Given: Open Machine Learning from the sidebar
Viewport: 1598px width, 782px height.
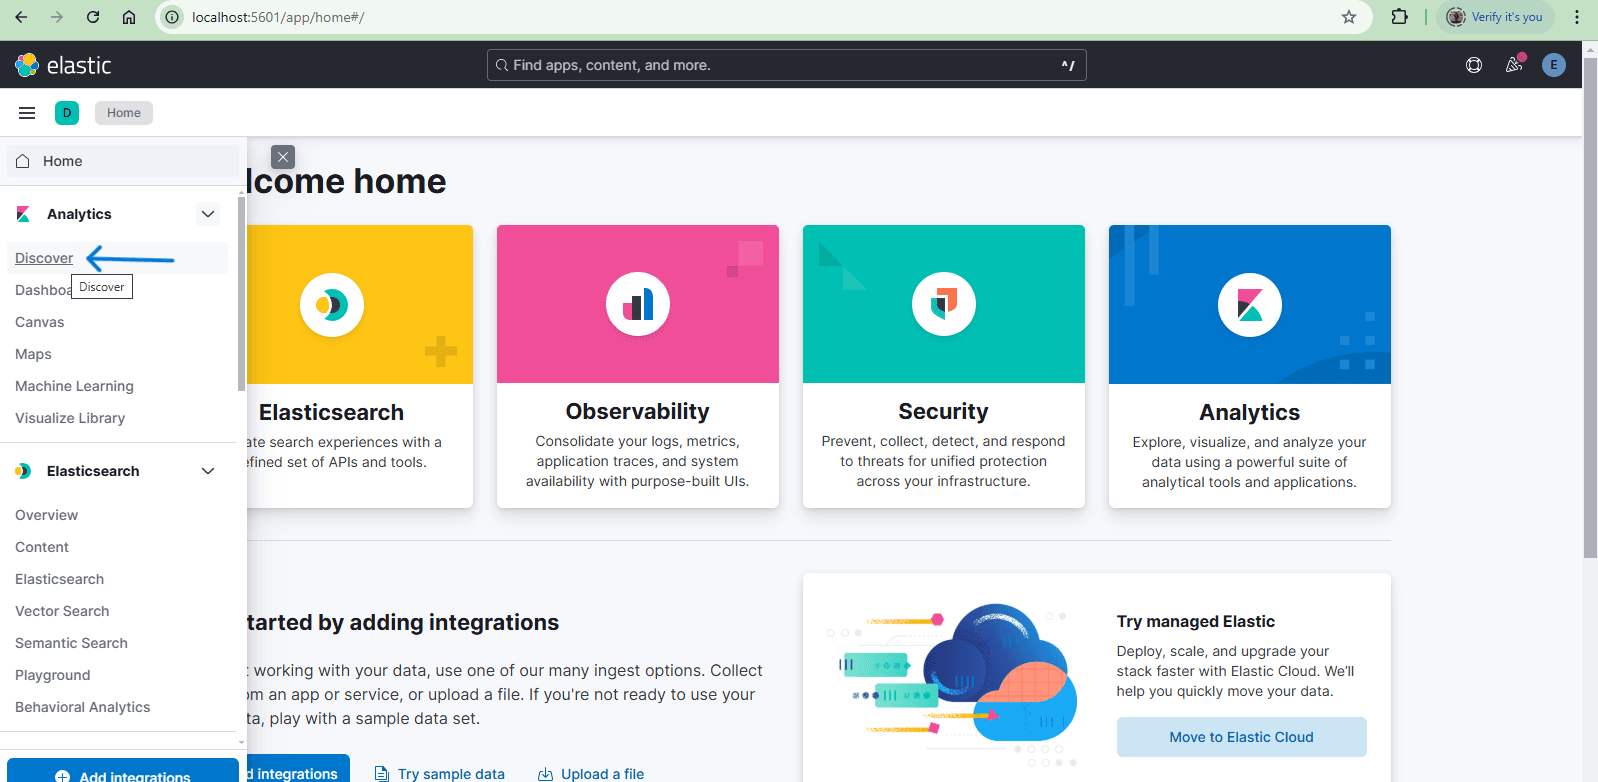Looking at the screenshot, I should coord(74,386).
